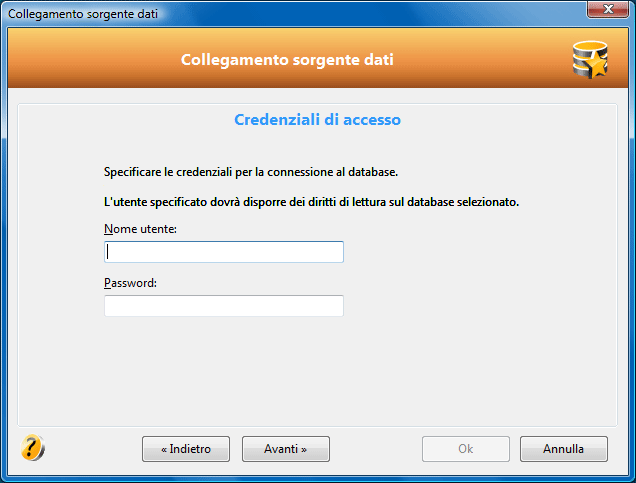Click the Credenziali di accesso heading
Viewport: 636px width, 483px height.
318,120
